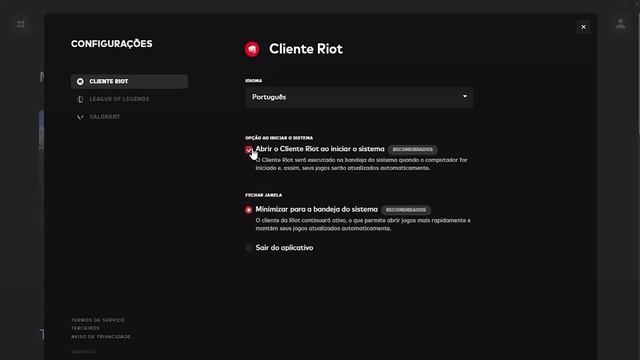Select the Sair do aplicativo radio option

[x=249, y=248]
